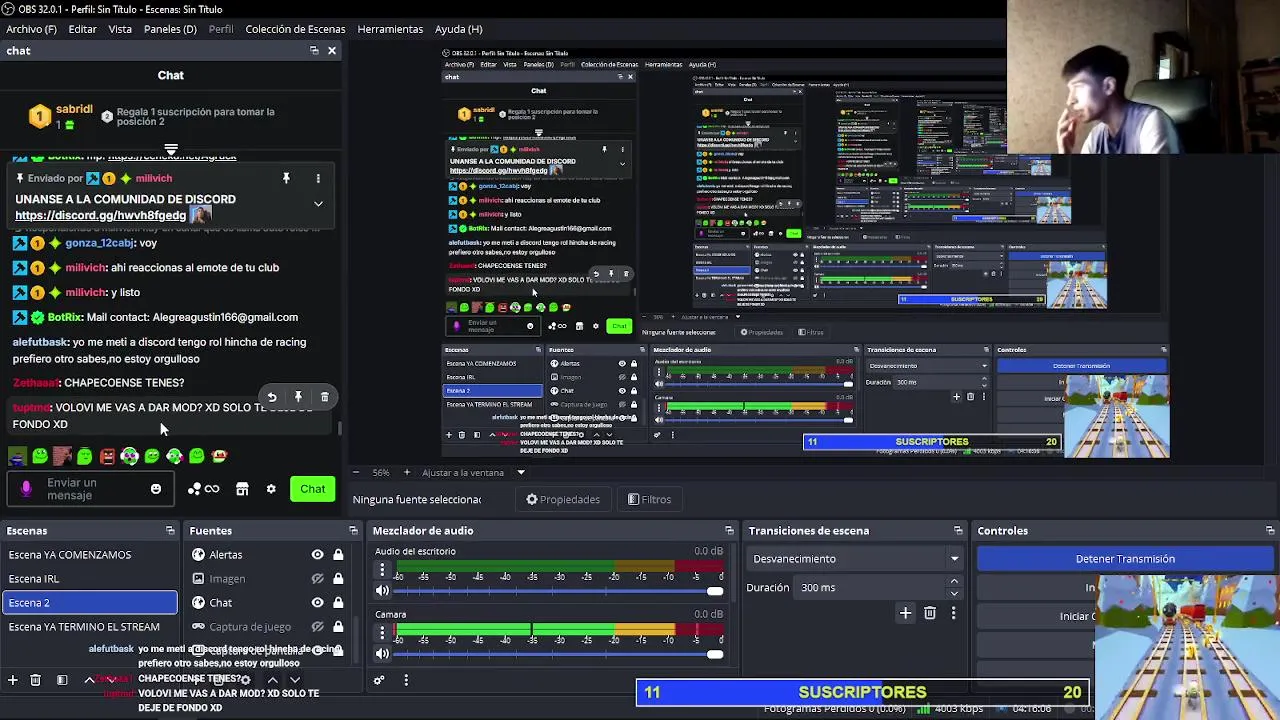This screenshot has width=1280, height=720.
Task: Open advanced audio properties gear icon
Action: [x=379, y=680]
